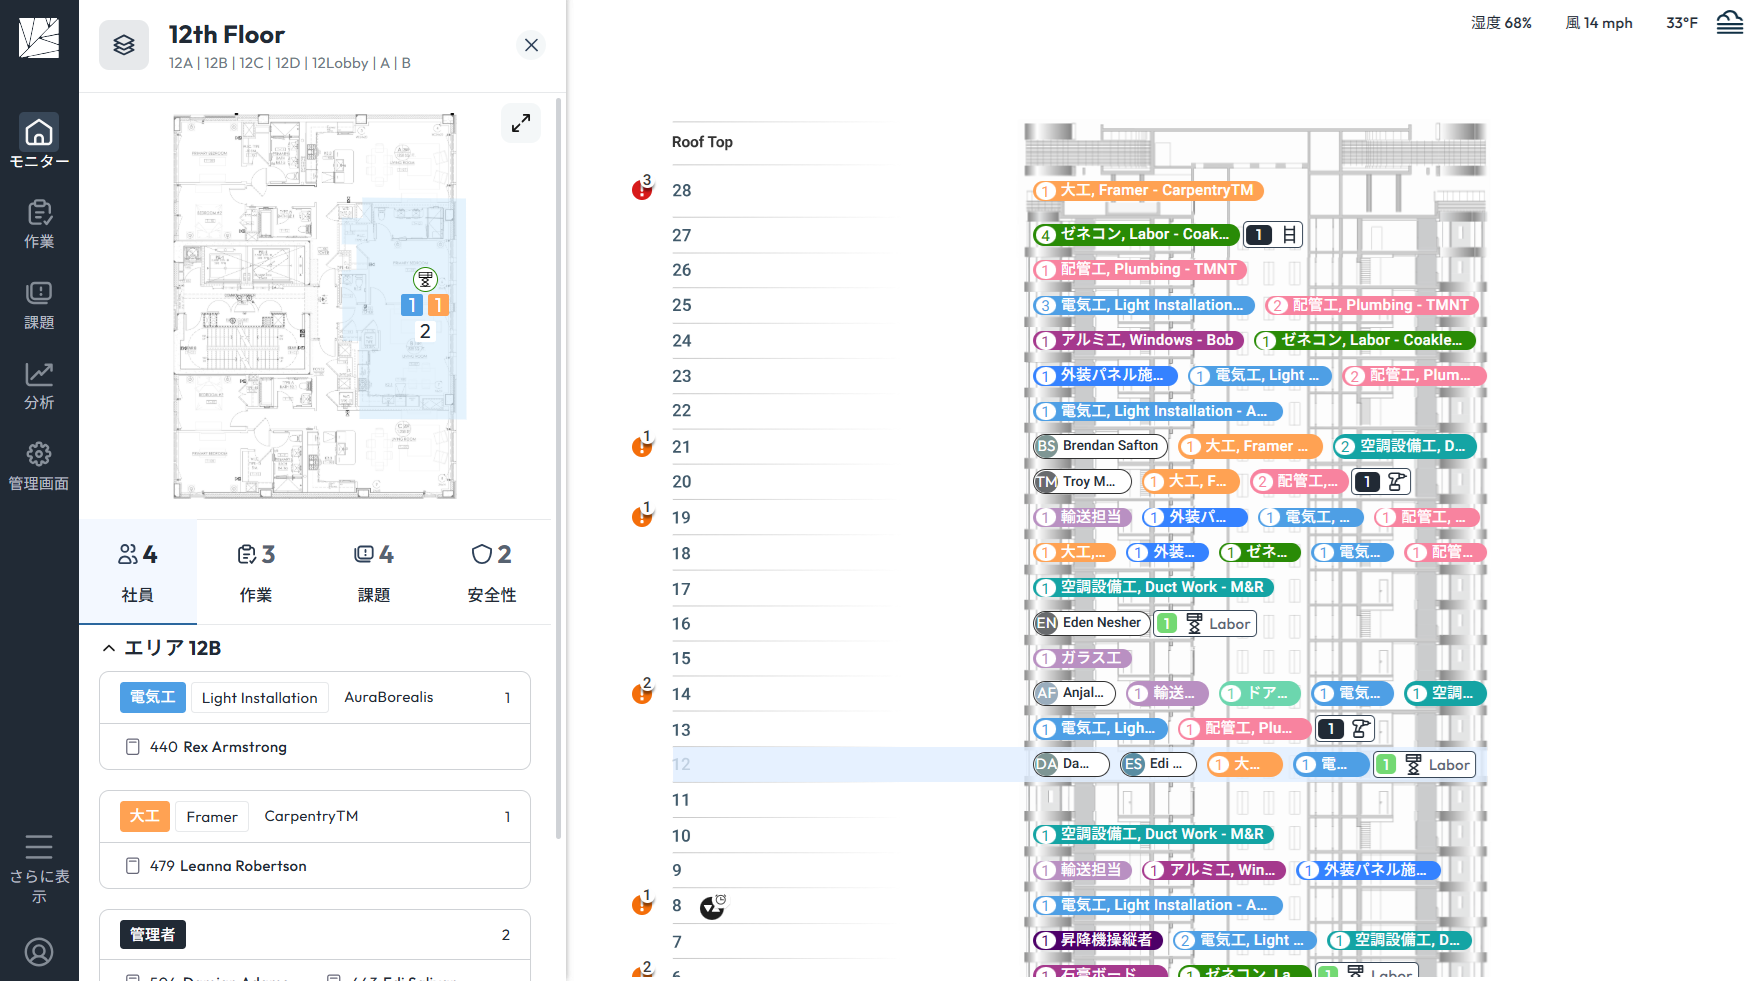Expand the floor plan to fullscreen
Viewport: 1748px width, 981px height.
[520, 122]
